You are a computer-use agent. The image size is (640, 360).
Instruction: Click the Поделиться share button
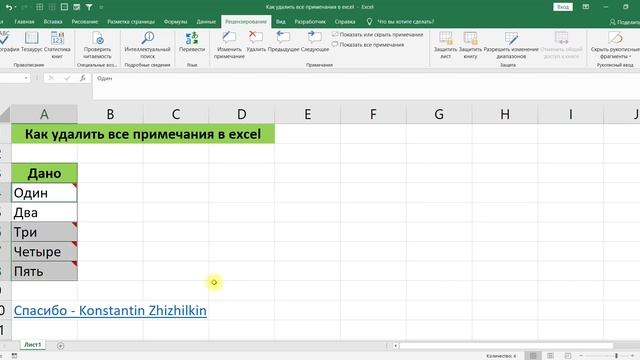coord(624,22)
